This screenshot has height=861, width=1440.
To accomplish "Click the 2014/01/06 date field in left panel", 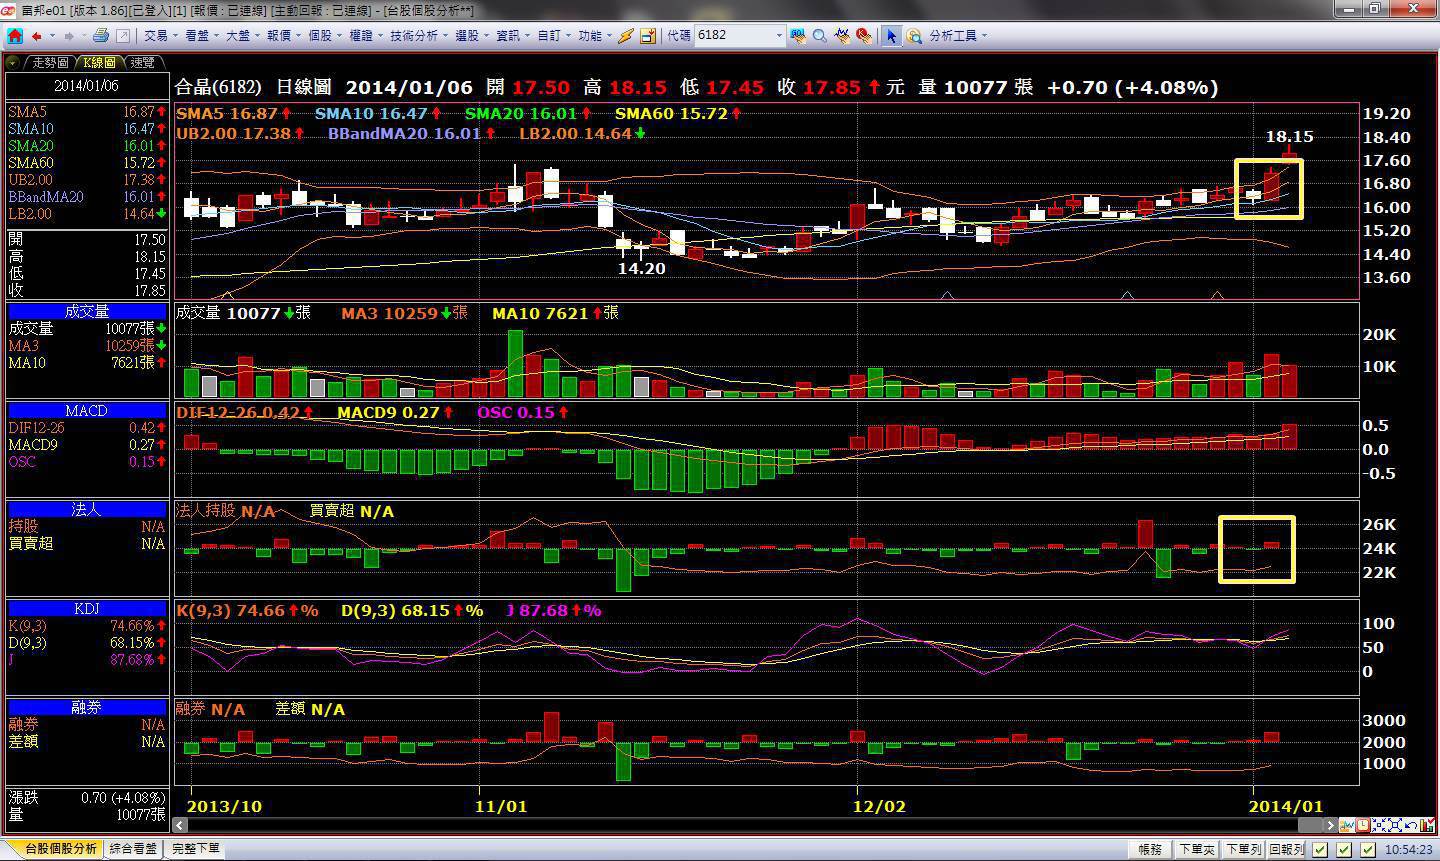I will point(86,87).
